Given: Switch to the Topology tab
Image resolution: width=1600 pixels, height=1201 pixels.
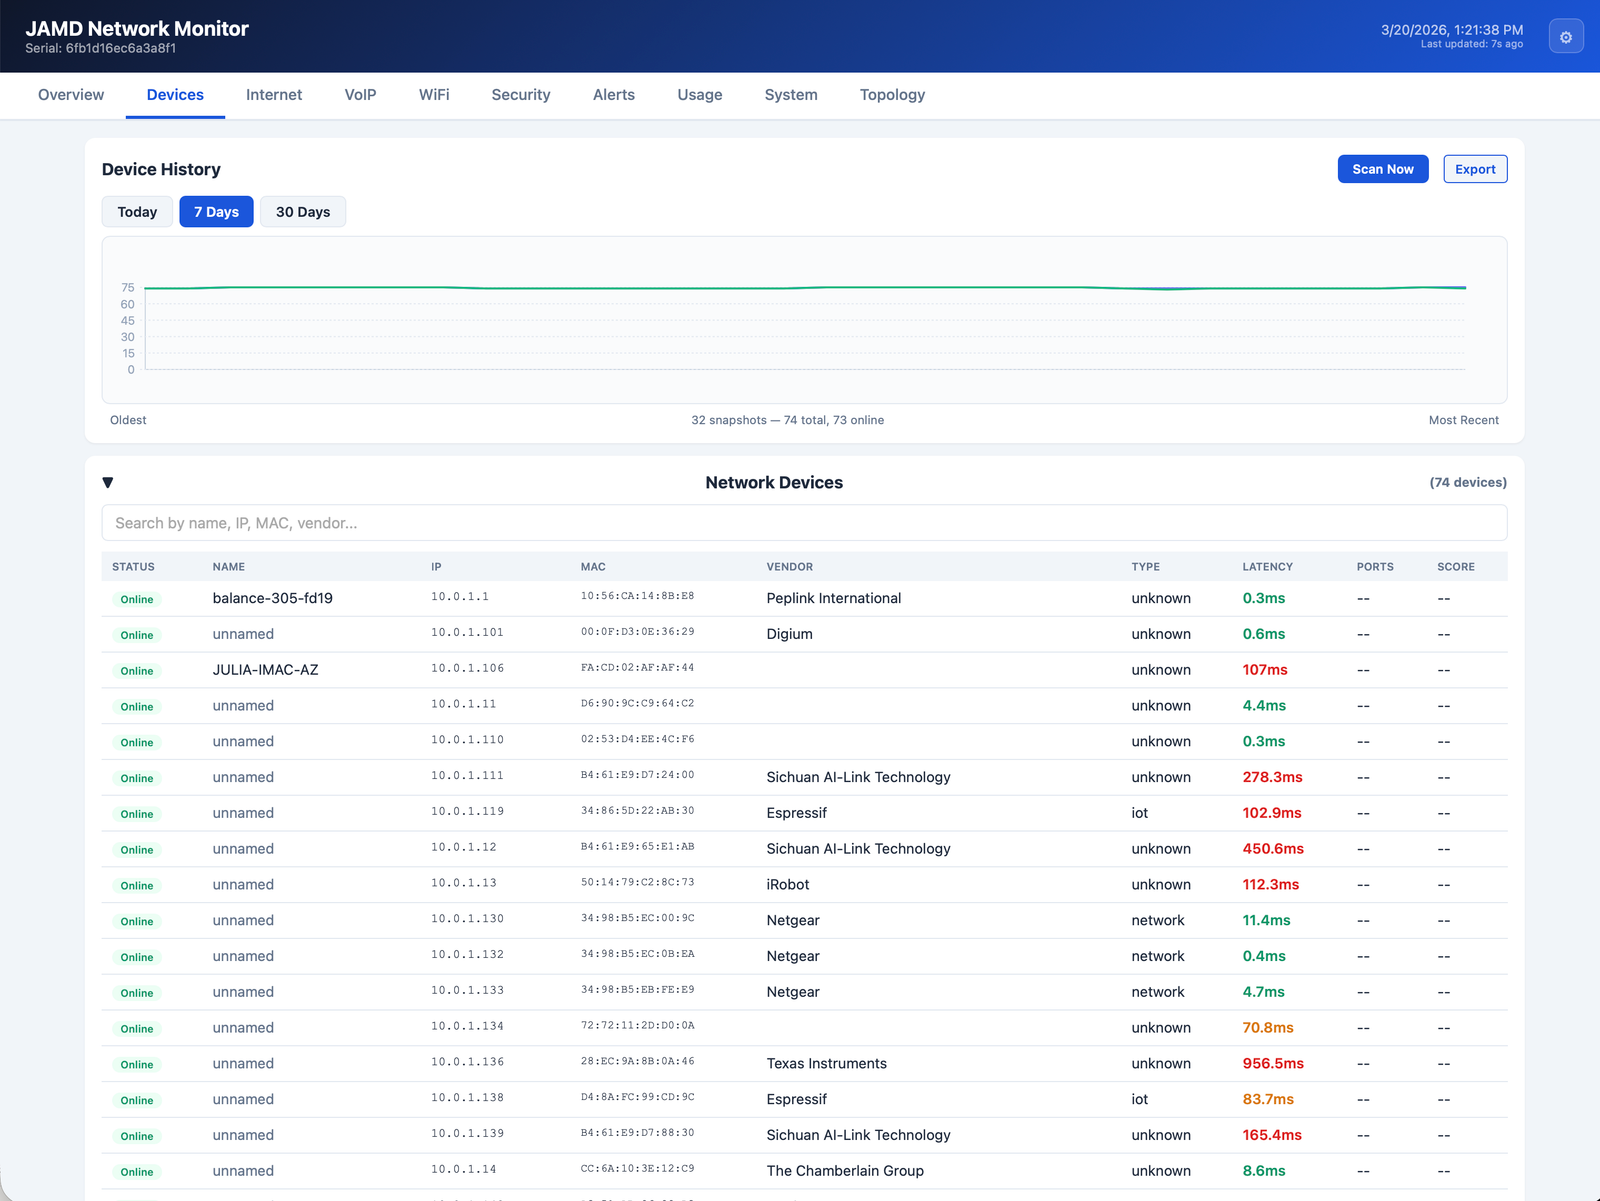Looking at the screenshot, I should (x=891, y=95).
